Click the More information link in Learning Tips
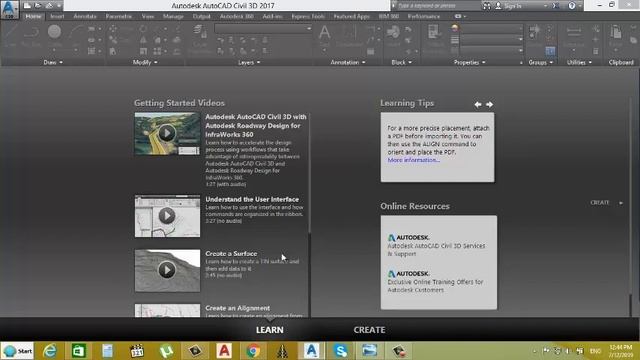 [413, 160]
